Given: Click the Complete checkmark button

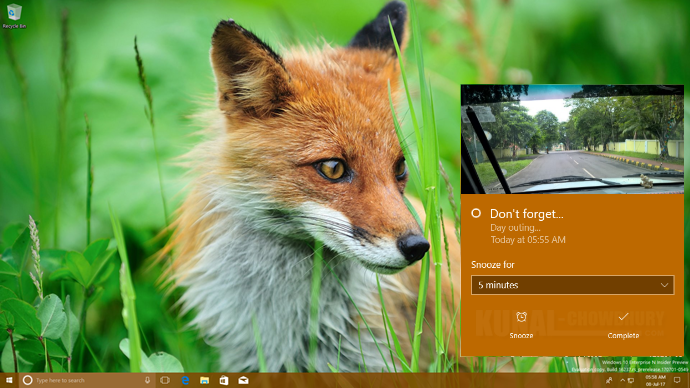Looking at the screenshot, I should [623, 325].
